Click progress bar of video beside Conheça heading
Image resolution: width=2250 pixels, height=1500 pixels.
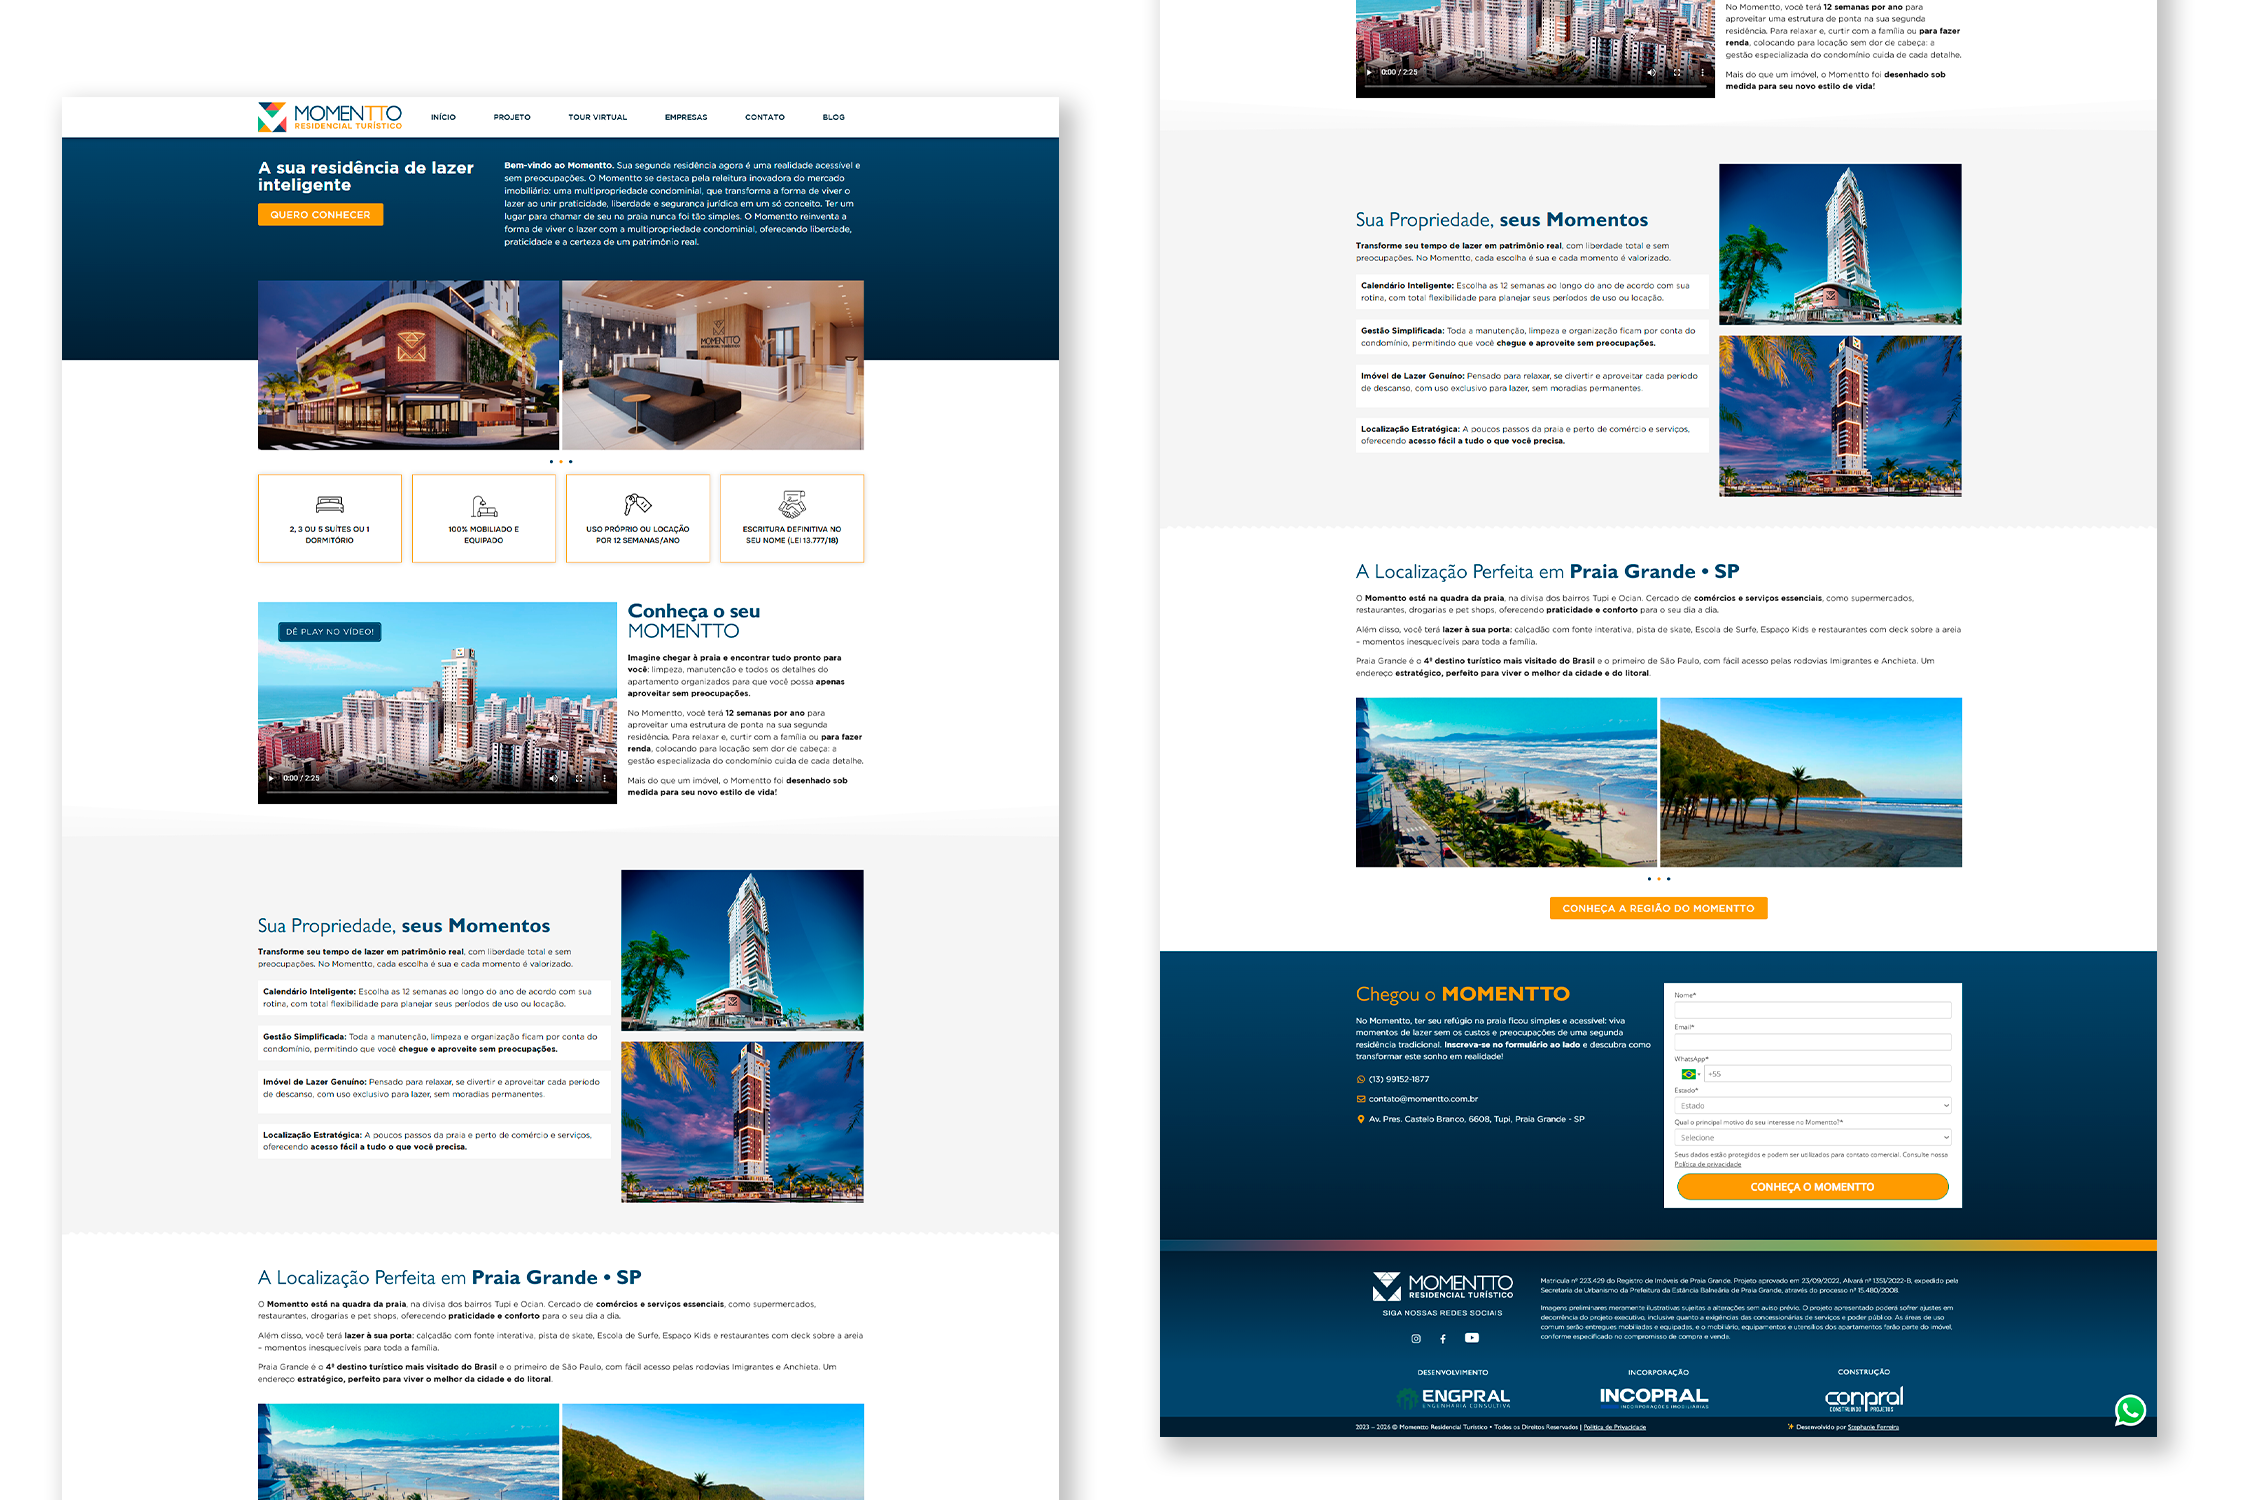coord(437,793)
